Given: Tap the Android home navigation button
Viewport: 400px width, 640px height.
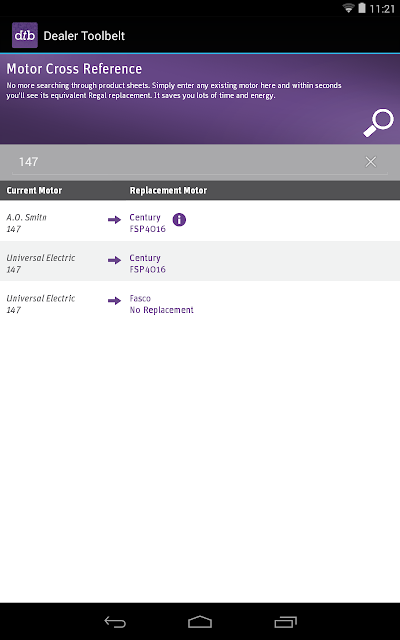Looking at the screenshot, I should tap(200, 622).
